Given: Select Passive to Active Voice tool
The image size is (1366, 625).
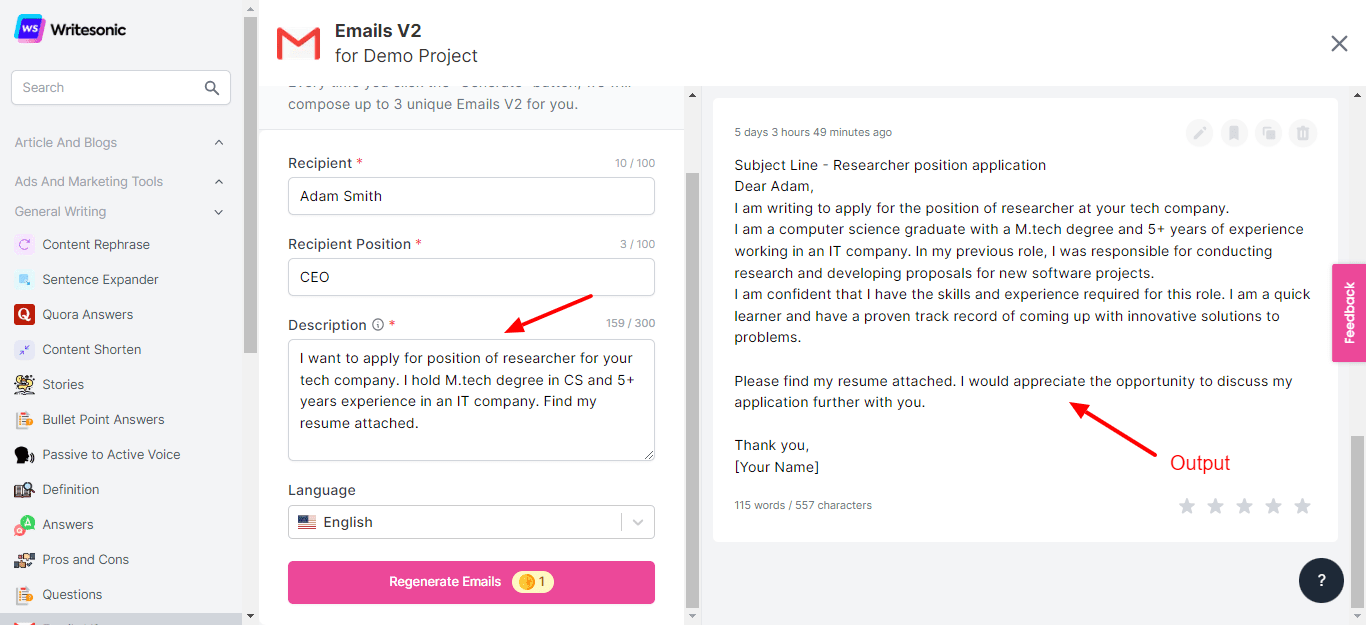Looking at the screenshot, I should coord(111,455).
